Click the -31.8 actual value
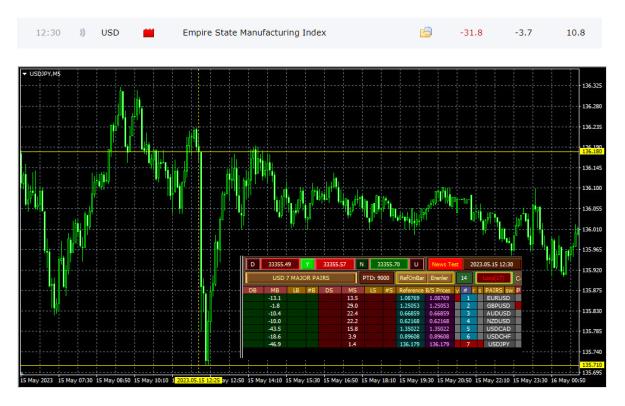The height and width of the screenshot is (406, 625). tap(471, 33)
